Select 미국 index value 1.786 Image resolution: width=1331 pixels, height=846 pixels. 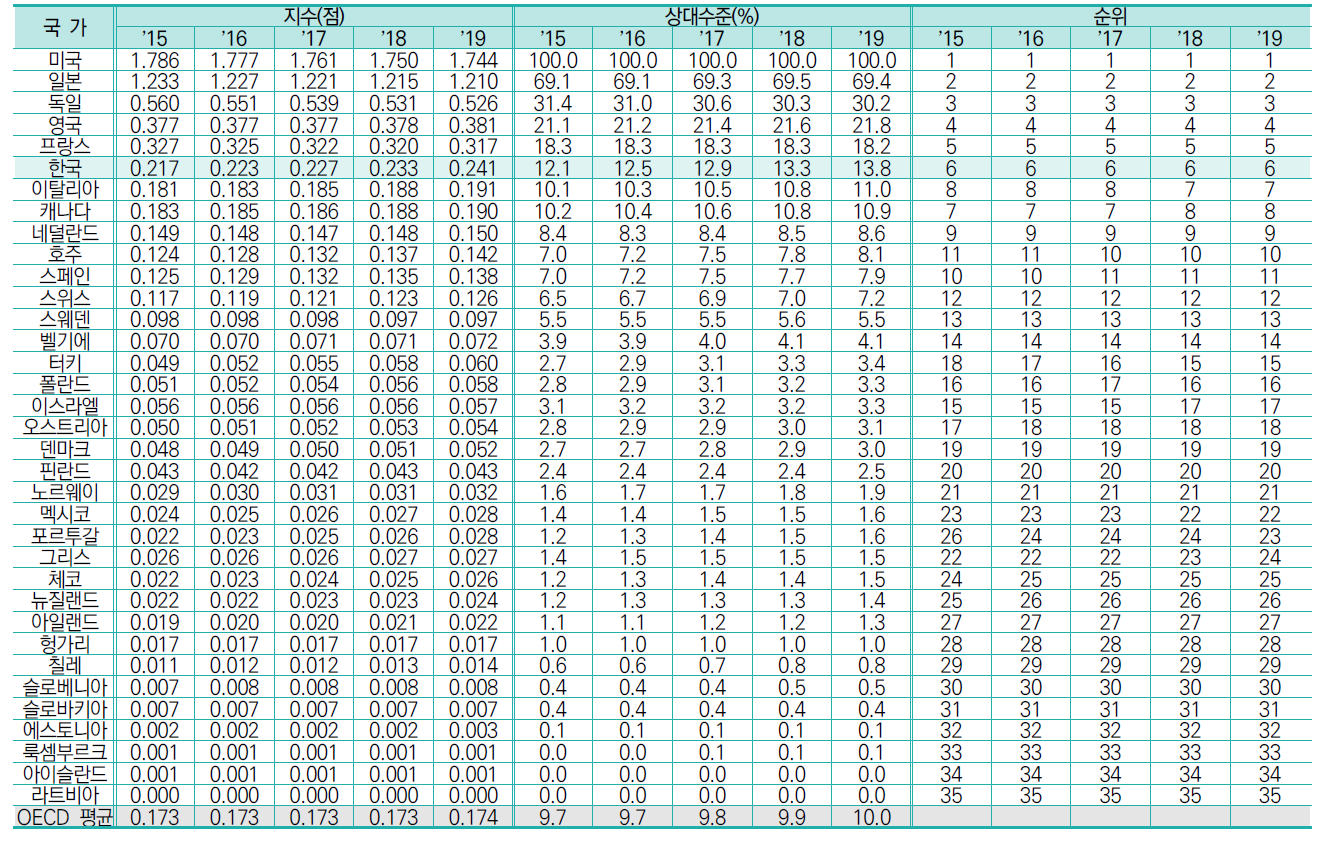click(155, 60)
